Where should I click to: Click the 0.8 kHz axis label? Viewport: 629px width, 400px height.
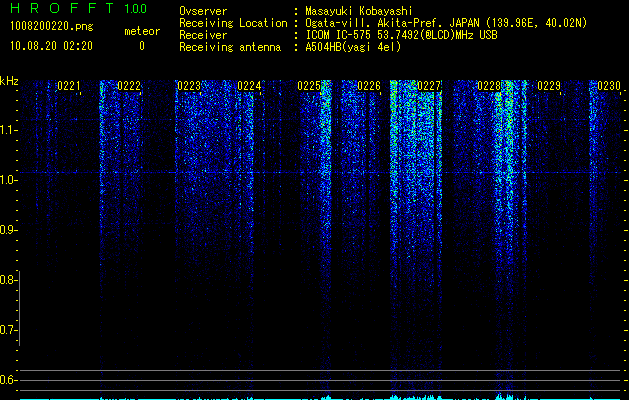coord(7,280)
